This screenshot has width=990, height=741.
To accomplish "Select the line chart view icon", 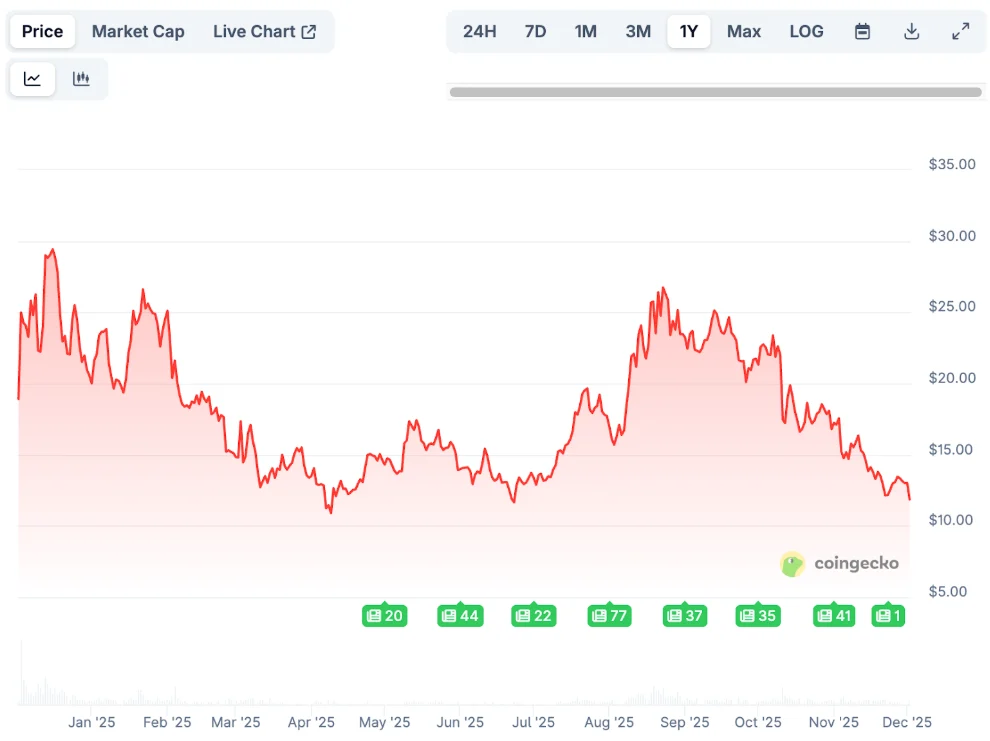I will tap(31, 79).
